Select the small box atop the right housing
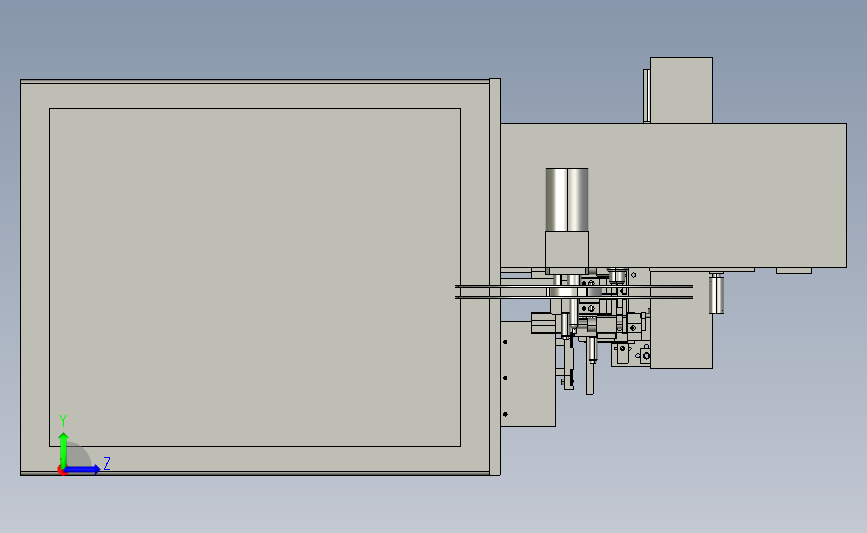The image size is (867, 533). (x=681, y=90)
